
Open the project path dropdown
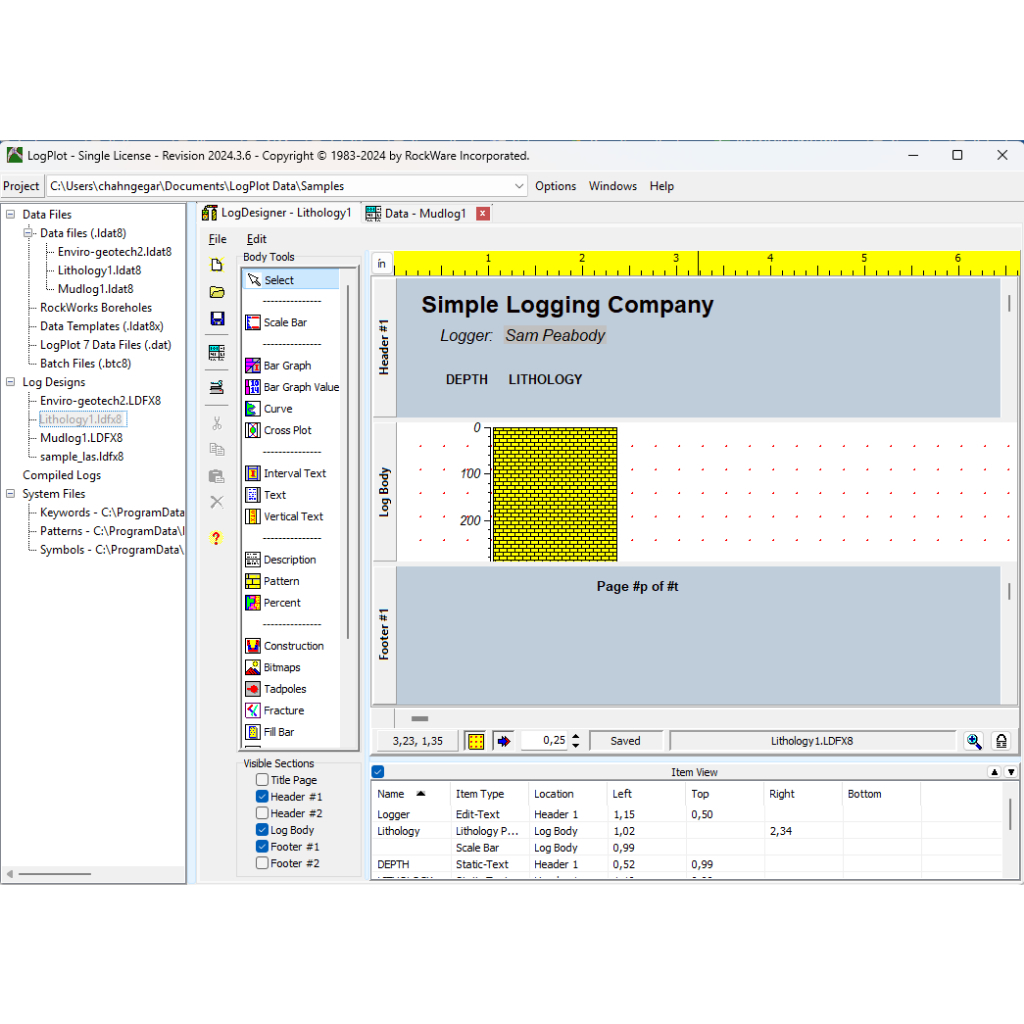tap(519, 186)
